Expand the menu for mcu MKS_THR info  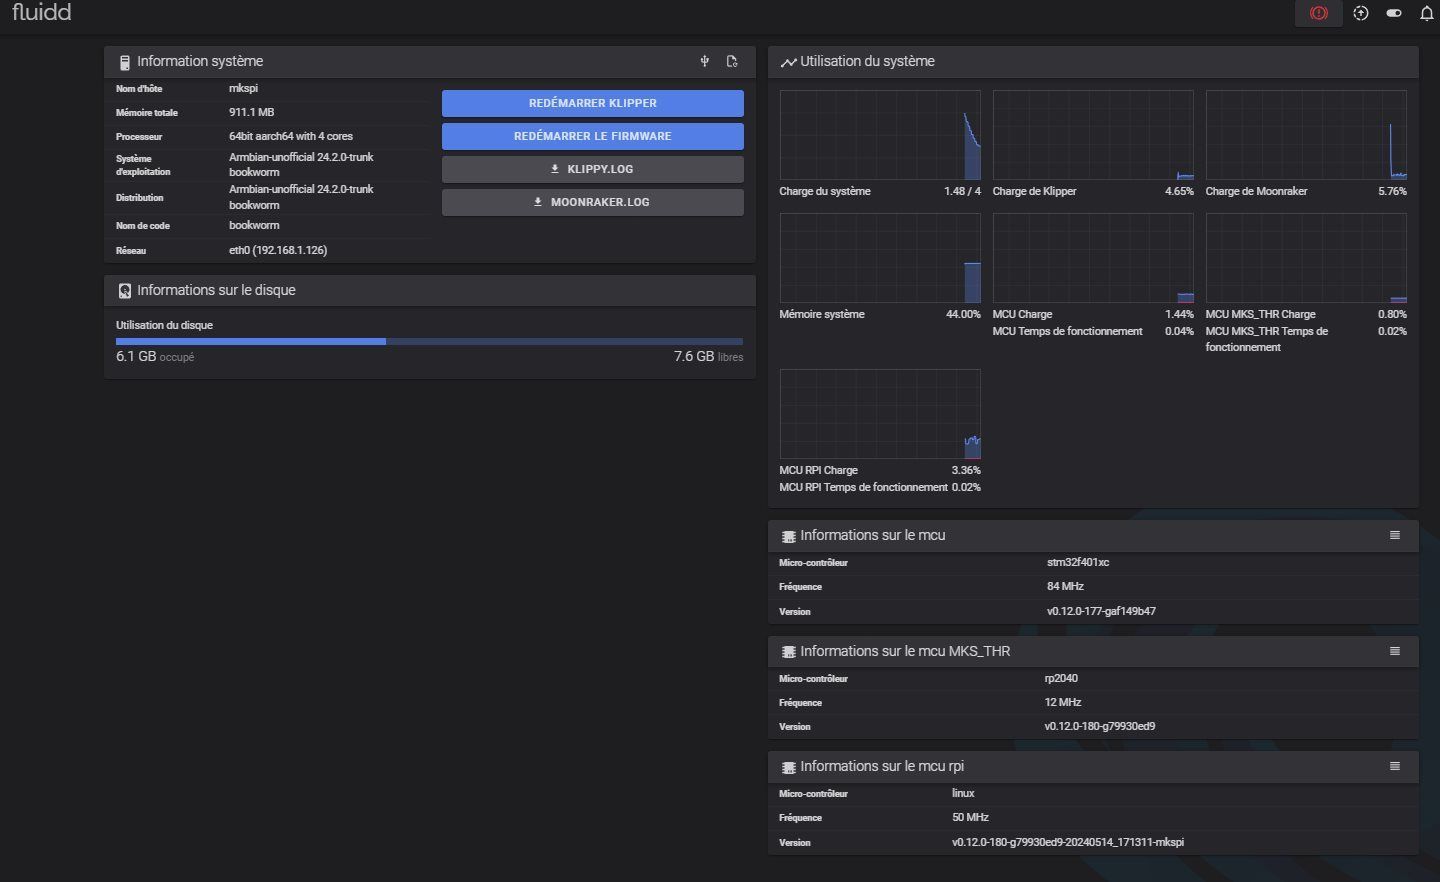tap(1395, 651)
